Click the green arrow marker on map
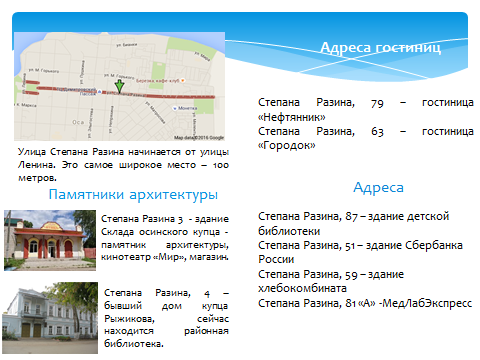This screenshot has height=360, width=480. [119, 86]
